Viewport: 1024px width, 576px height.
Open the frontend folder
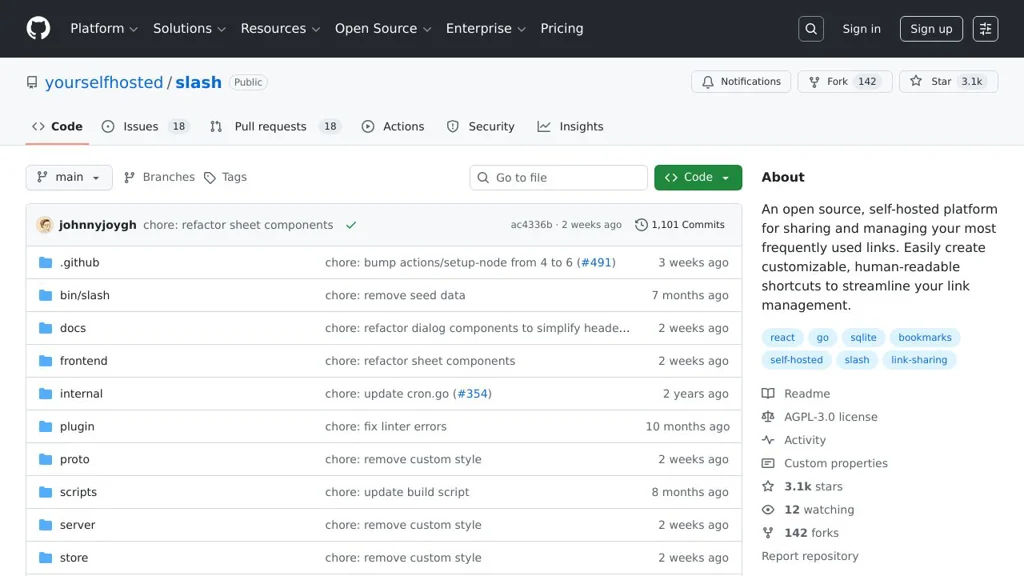click(x=84, y=361)
